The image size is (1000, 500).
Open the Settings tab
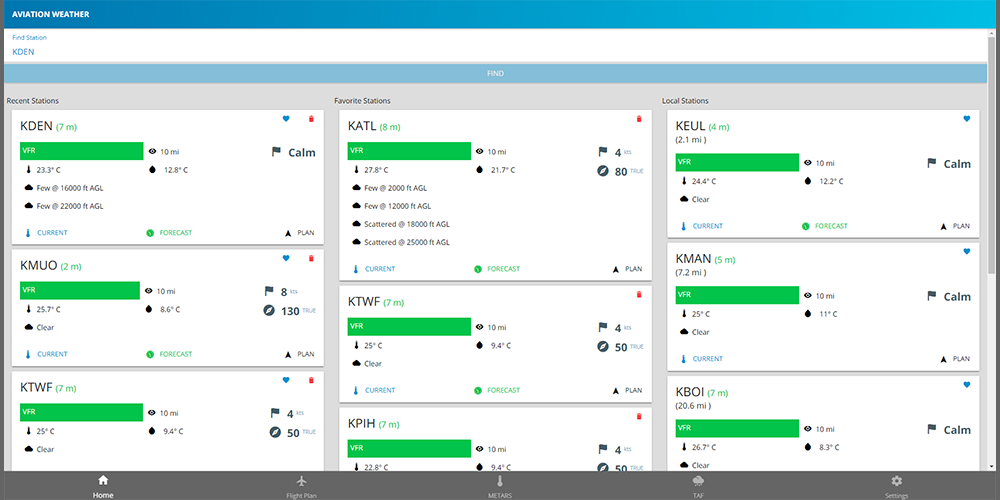coord(897,487)
